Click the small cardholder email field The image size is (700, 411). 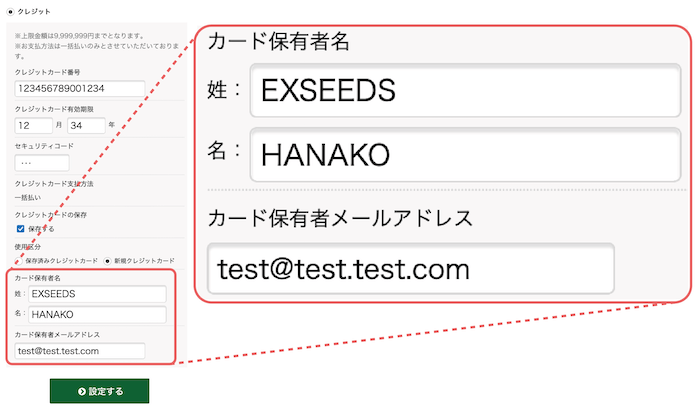coord(80,351)
